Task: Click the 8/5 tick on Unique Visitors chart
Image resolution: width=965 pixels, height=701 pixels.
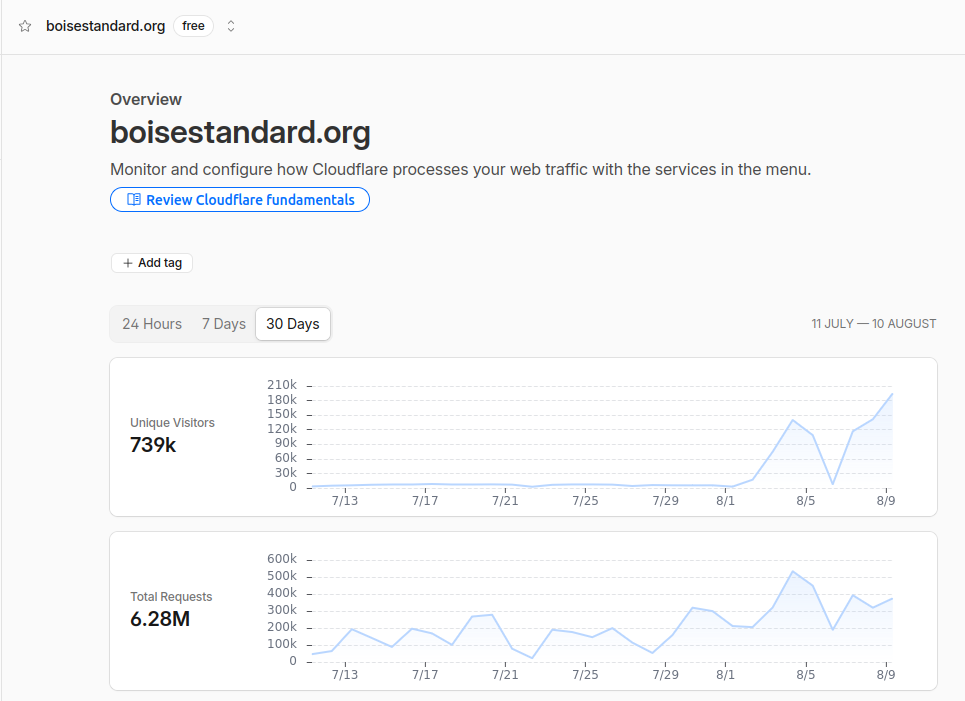Action: click(806, 500)
